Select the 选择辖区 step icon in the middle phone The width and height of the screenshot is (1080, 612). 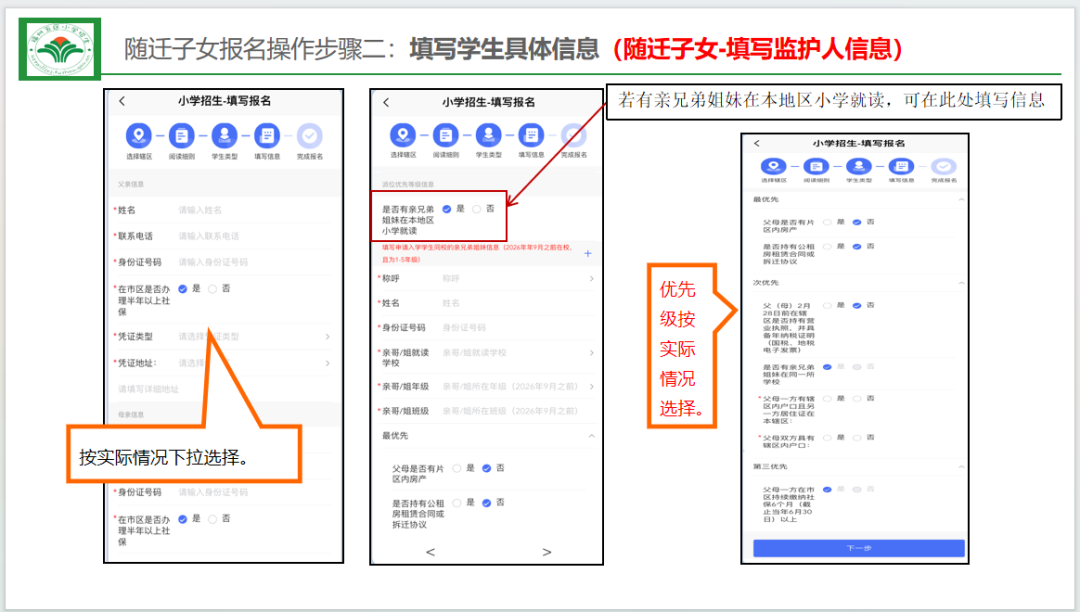pyautogui.click(x=403, y=135)
